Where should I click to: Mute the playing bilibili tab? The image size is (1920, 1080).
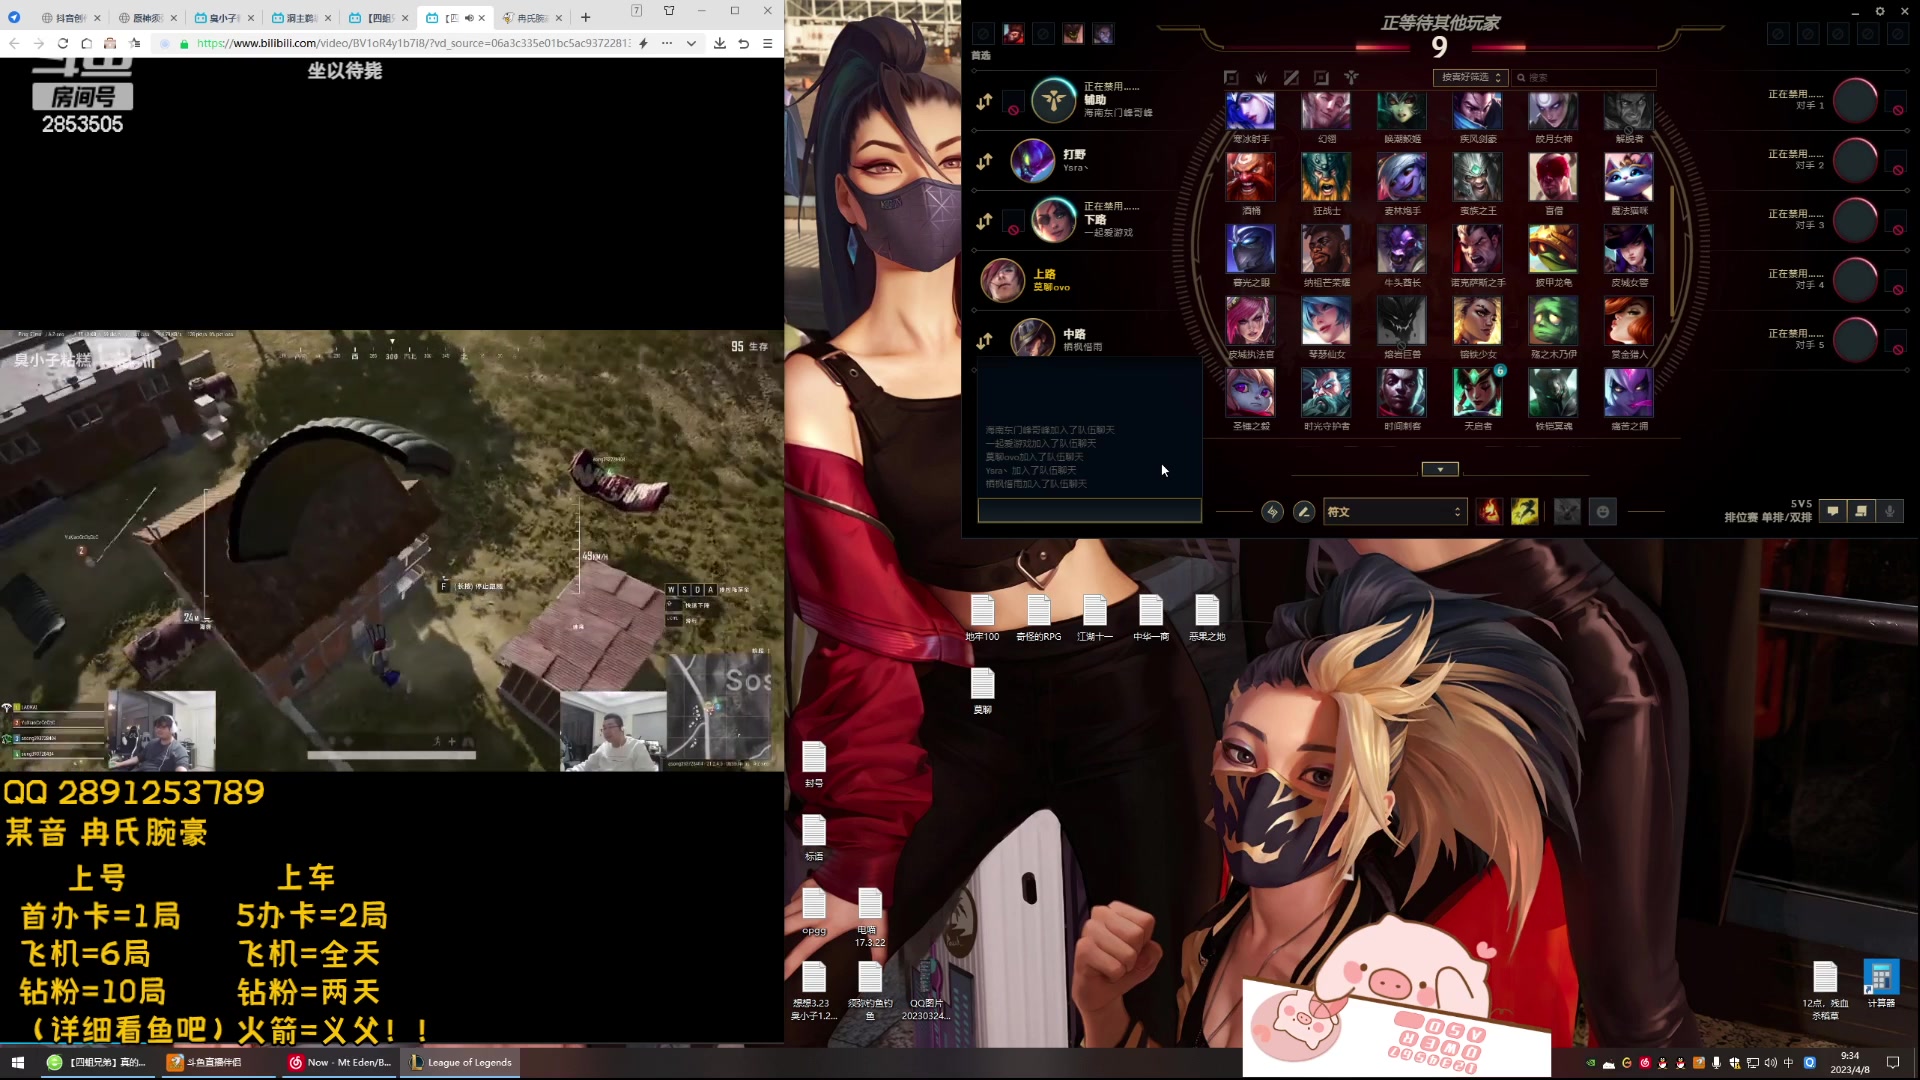click(x=468, y=18)
